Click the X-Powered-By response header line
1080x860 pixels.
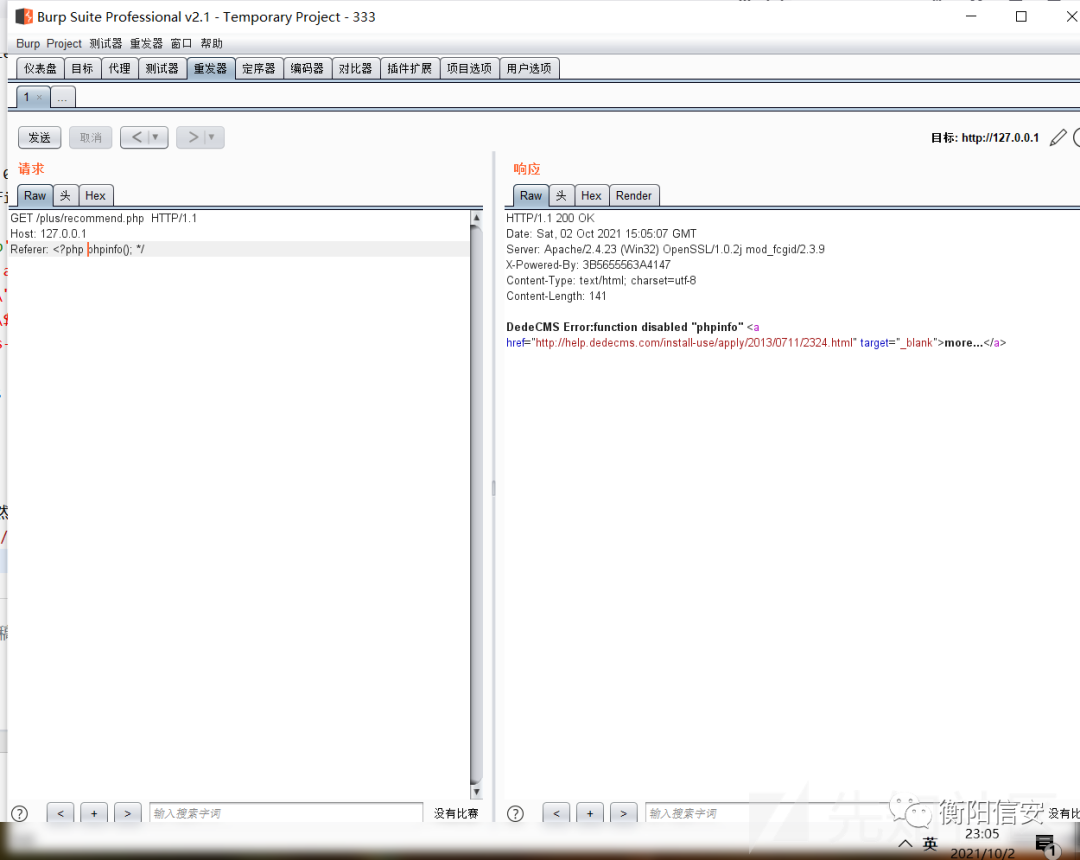pos(588,265)
